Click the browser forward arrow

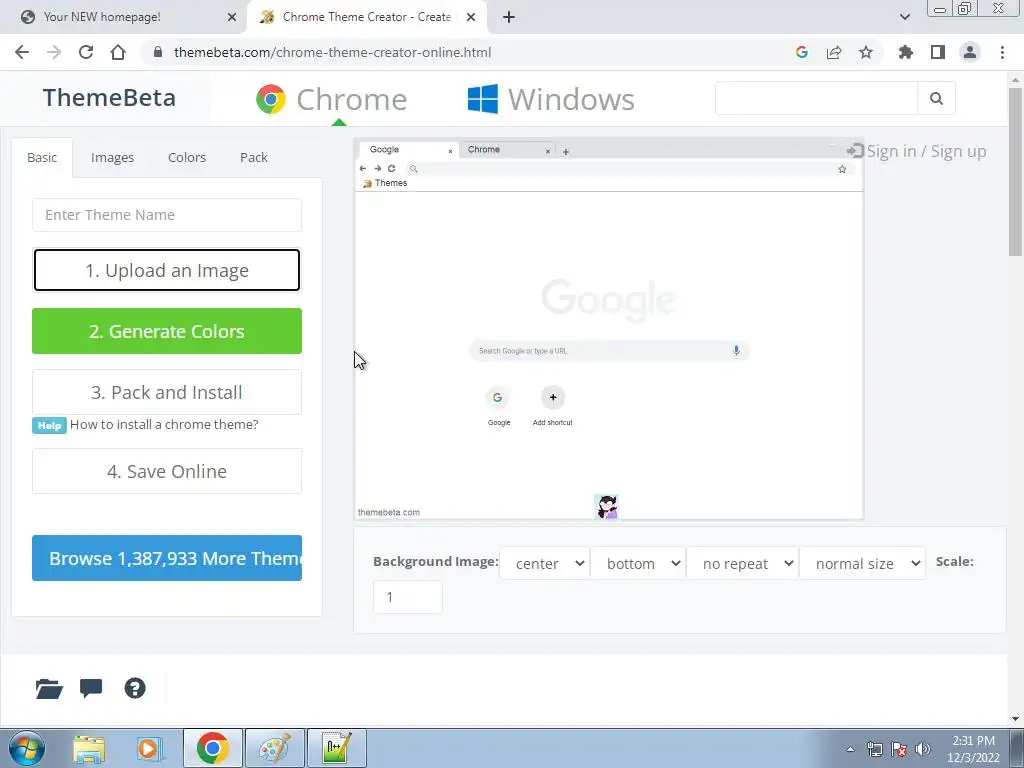[54, 52]
